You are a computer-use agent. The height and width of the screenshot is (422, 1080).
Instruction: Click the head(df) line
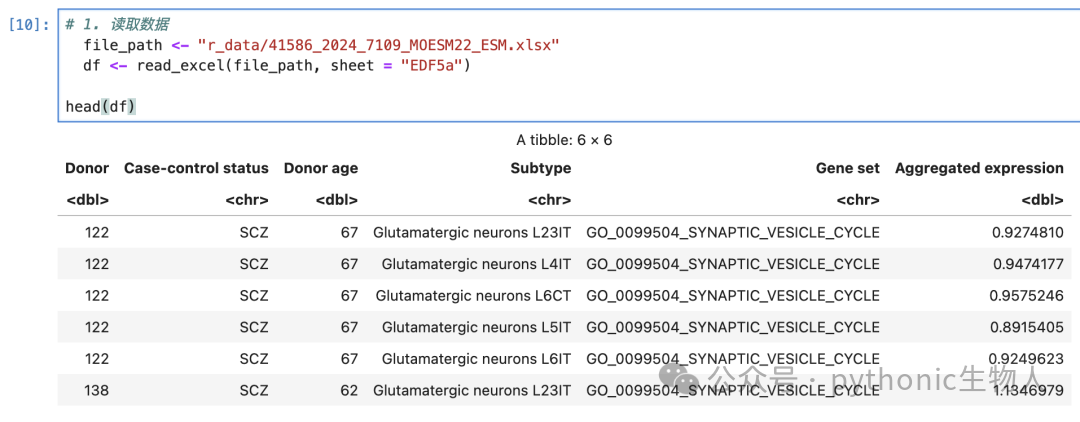click(x=101, y=107)
